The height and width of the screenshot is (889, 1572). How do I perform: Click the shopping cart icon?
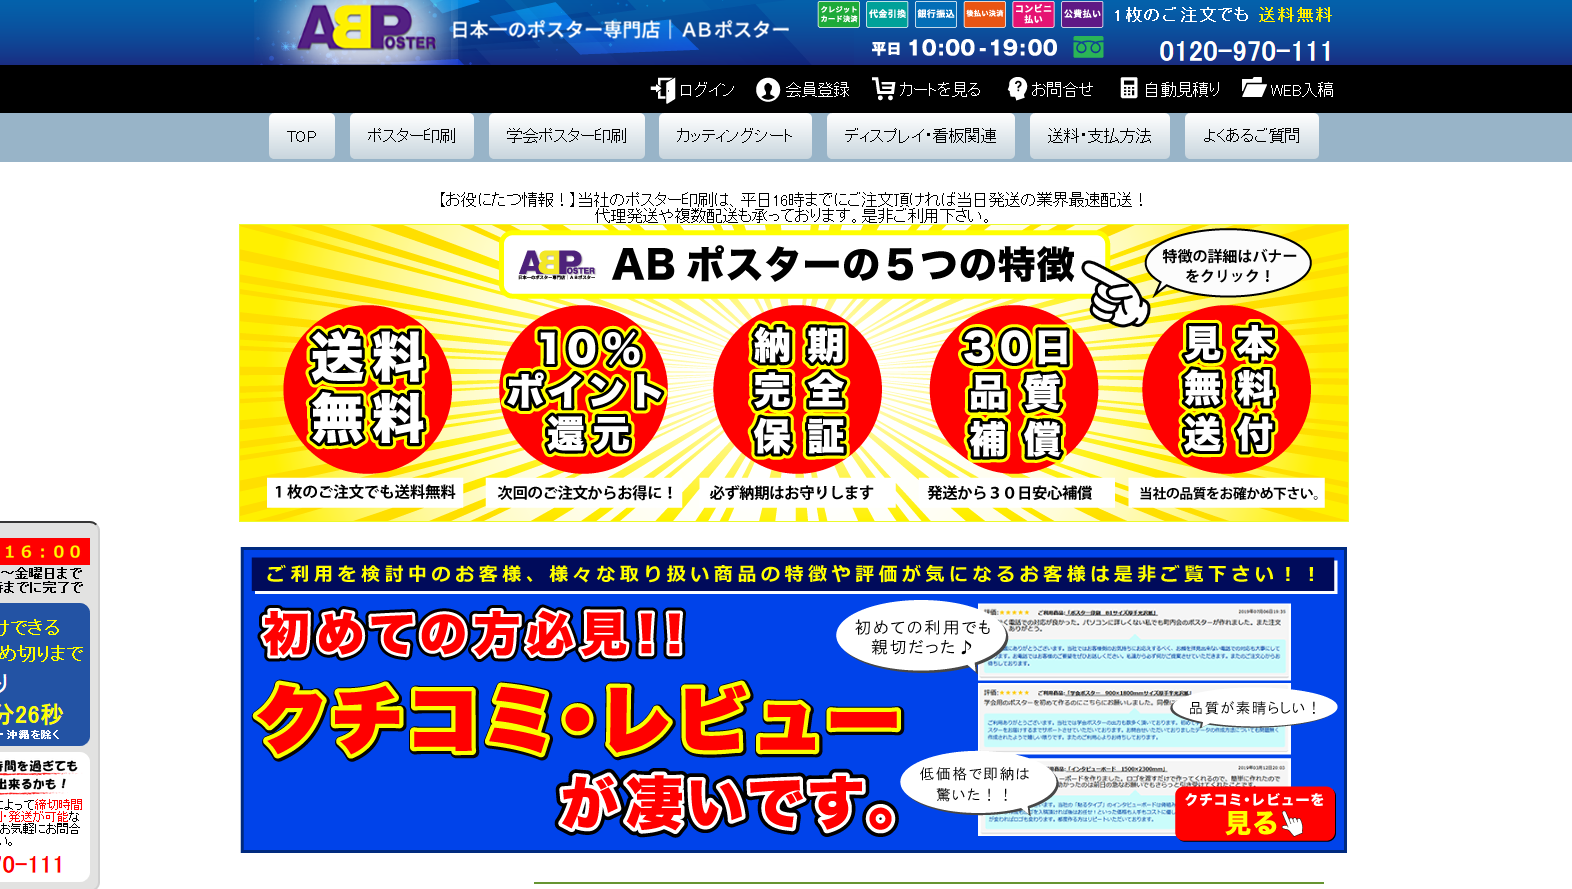pos(883,89)
